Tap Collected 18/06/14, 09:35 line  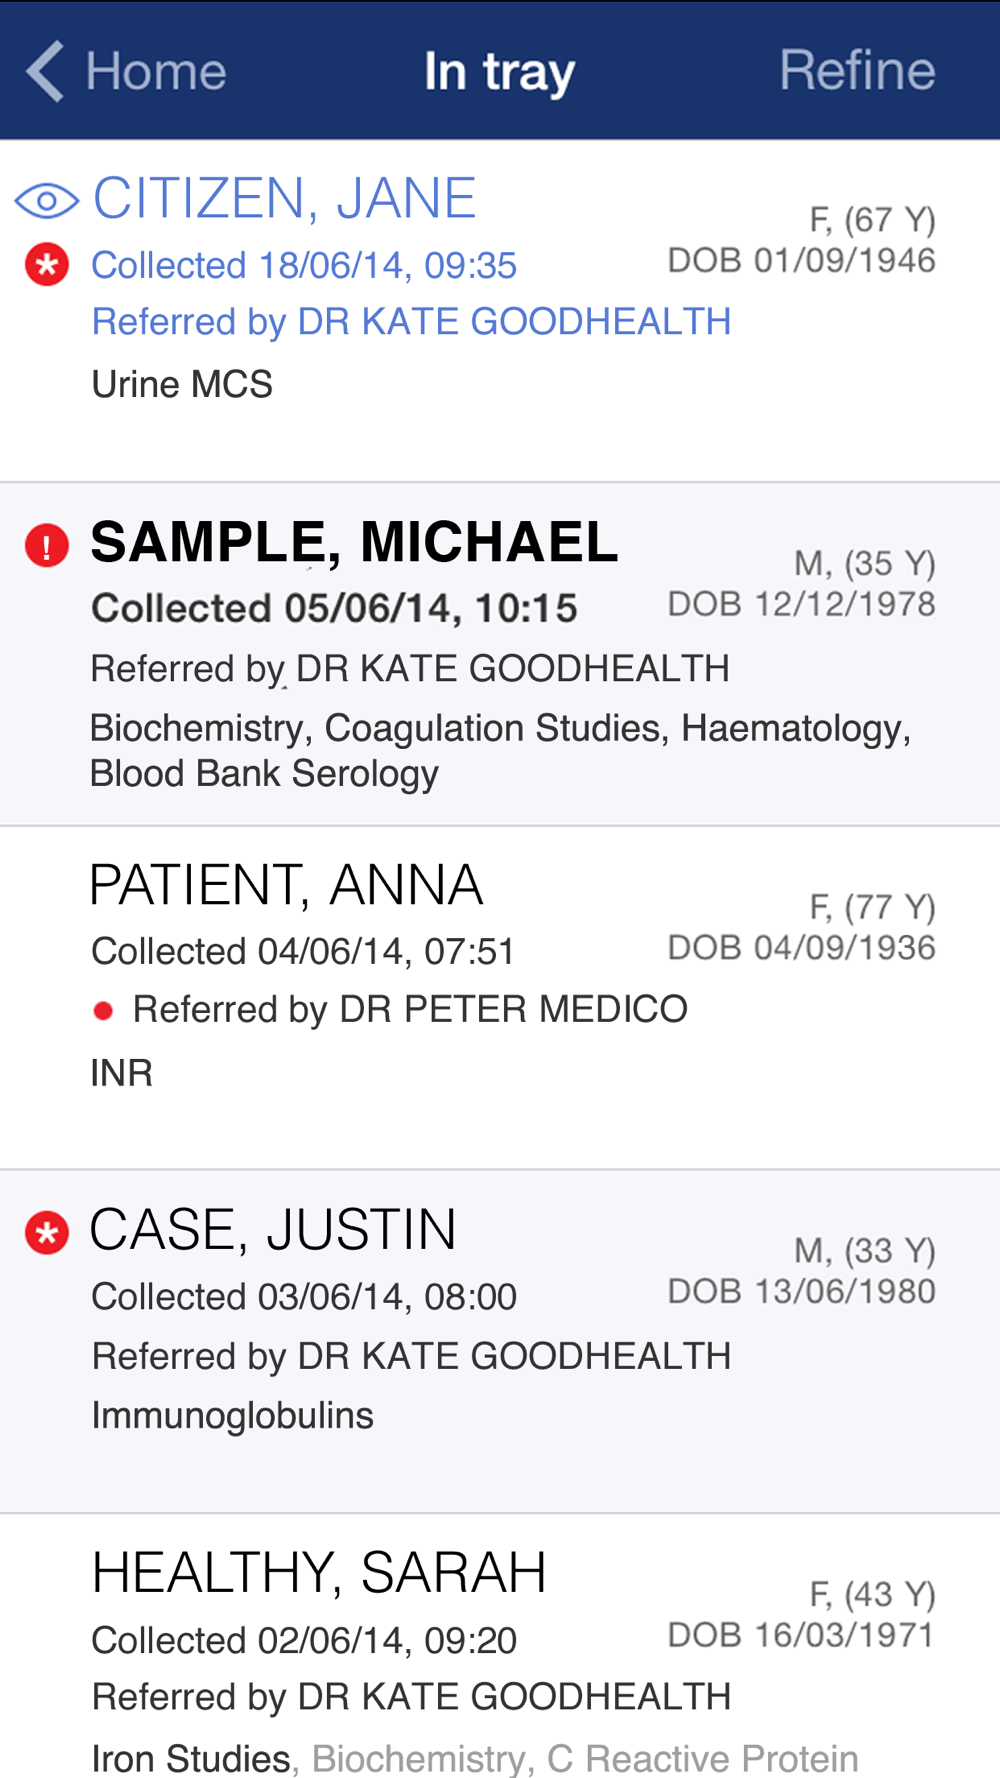(x=304, y=266)
